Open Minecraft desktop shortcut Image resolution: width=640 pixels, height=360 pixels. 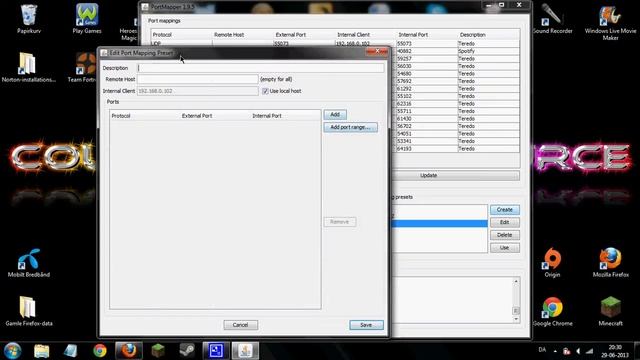tap(610, 311)
